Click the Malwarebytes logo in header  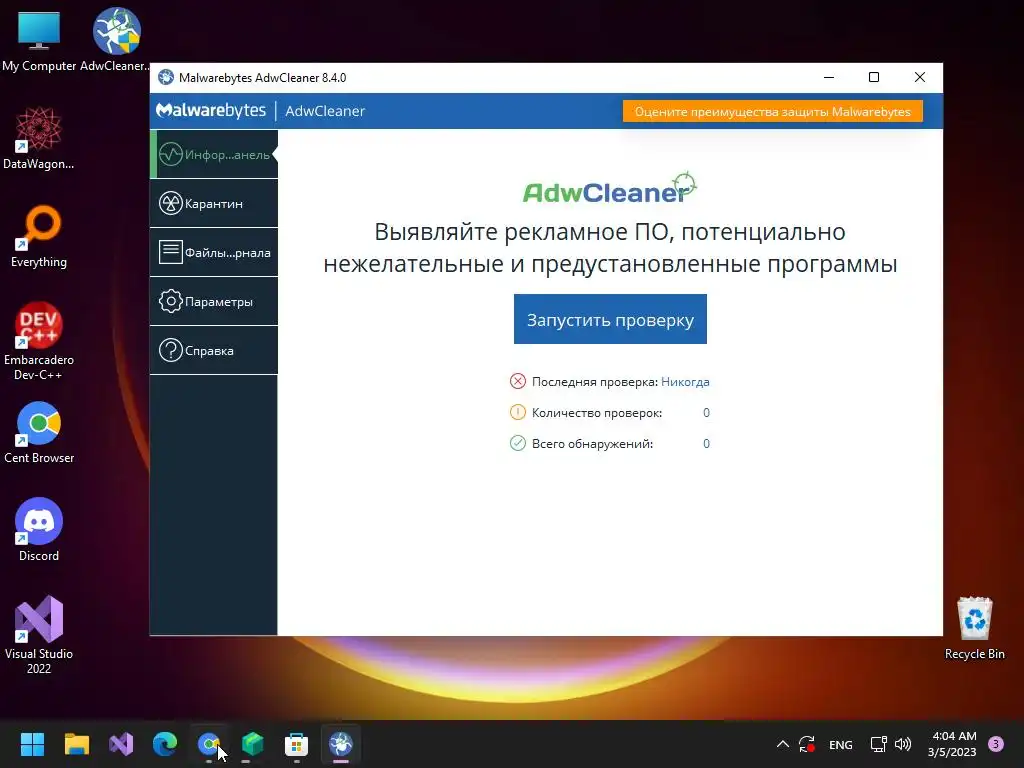[211, 110]
